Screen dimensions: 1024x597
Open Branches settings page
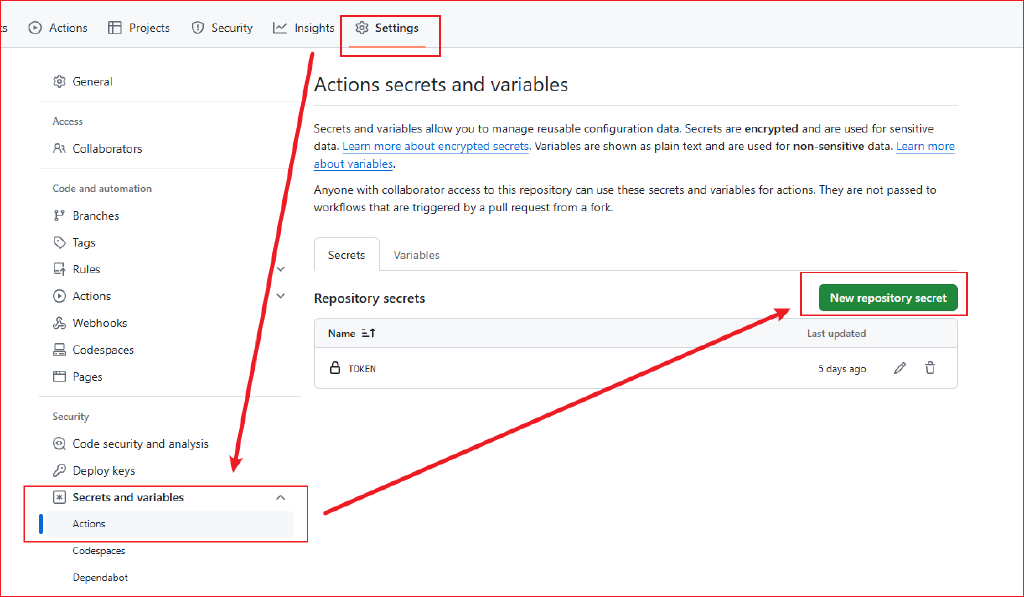tap(95, 216)
